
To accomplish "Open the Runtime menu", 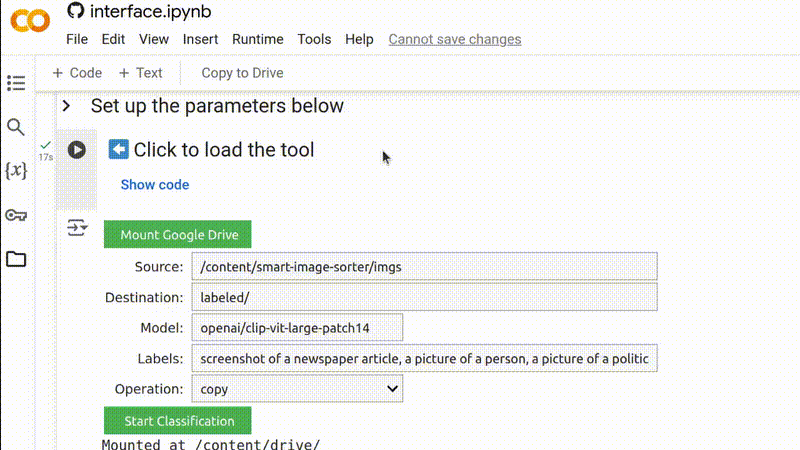I will click(x=258, y=39).
